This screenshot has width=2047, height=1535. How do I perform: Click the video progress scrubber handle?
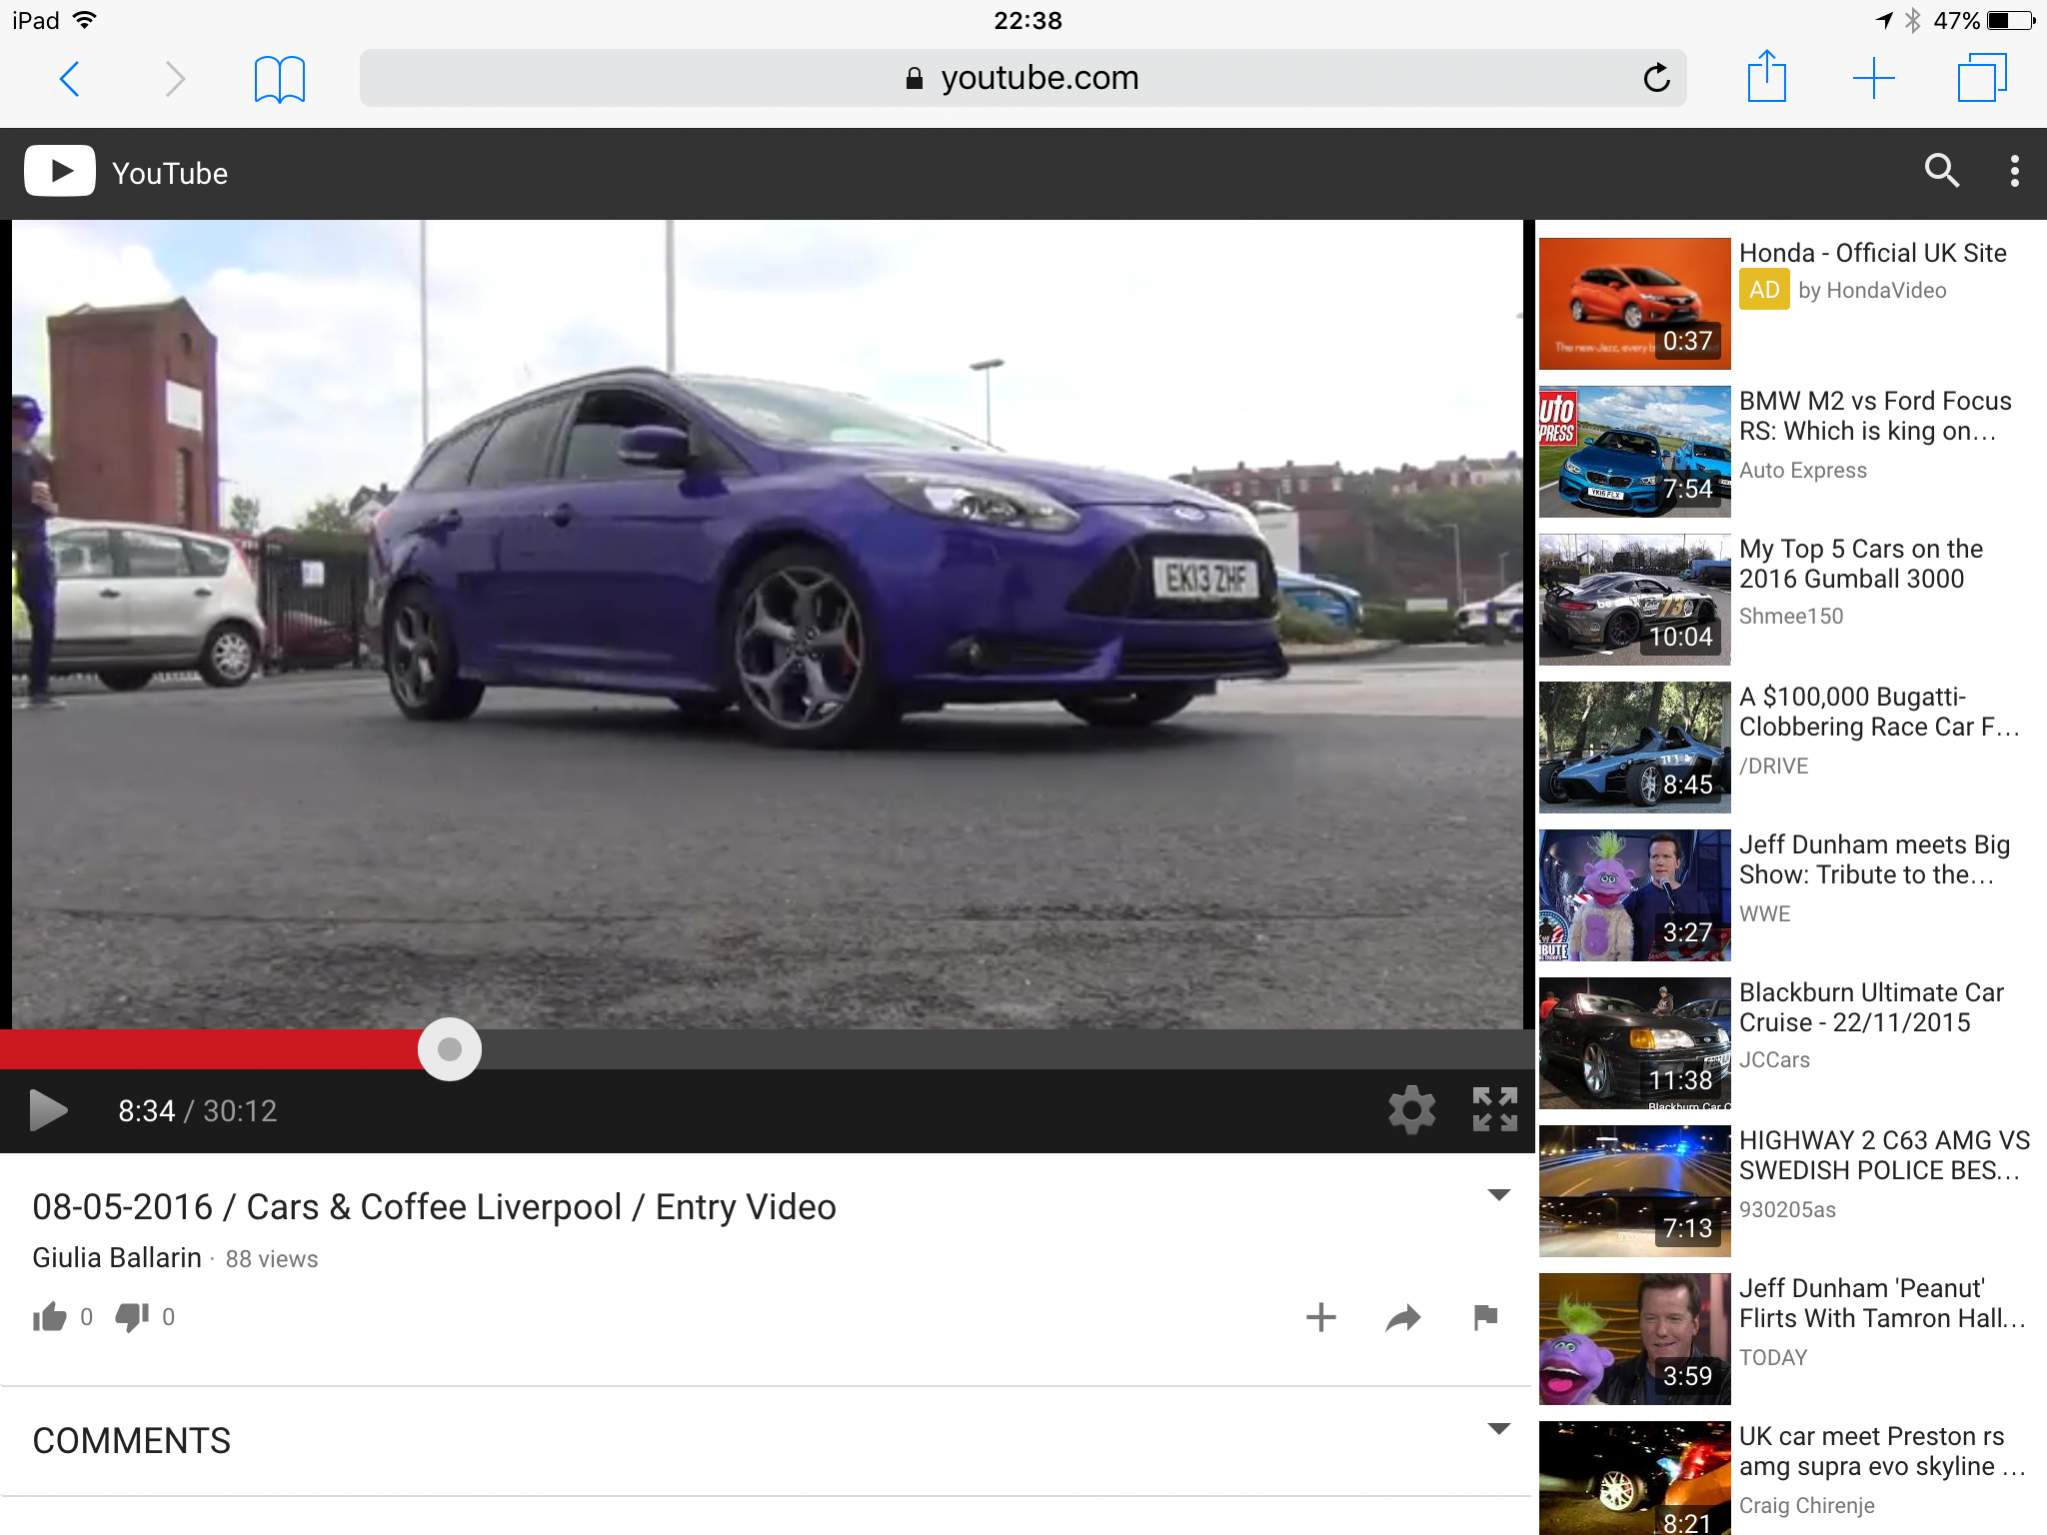pyautogui.click(x=450, y=1049)
